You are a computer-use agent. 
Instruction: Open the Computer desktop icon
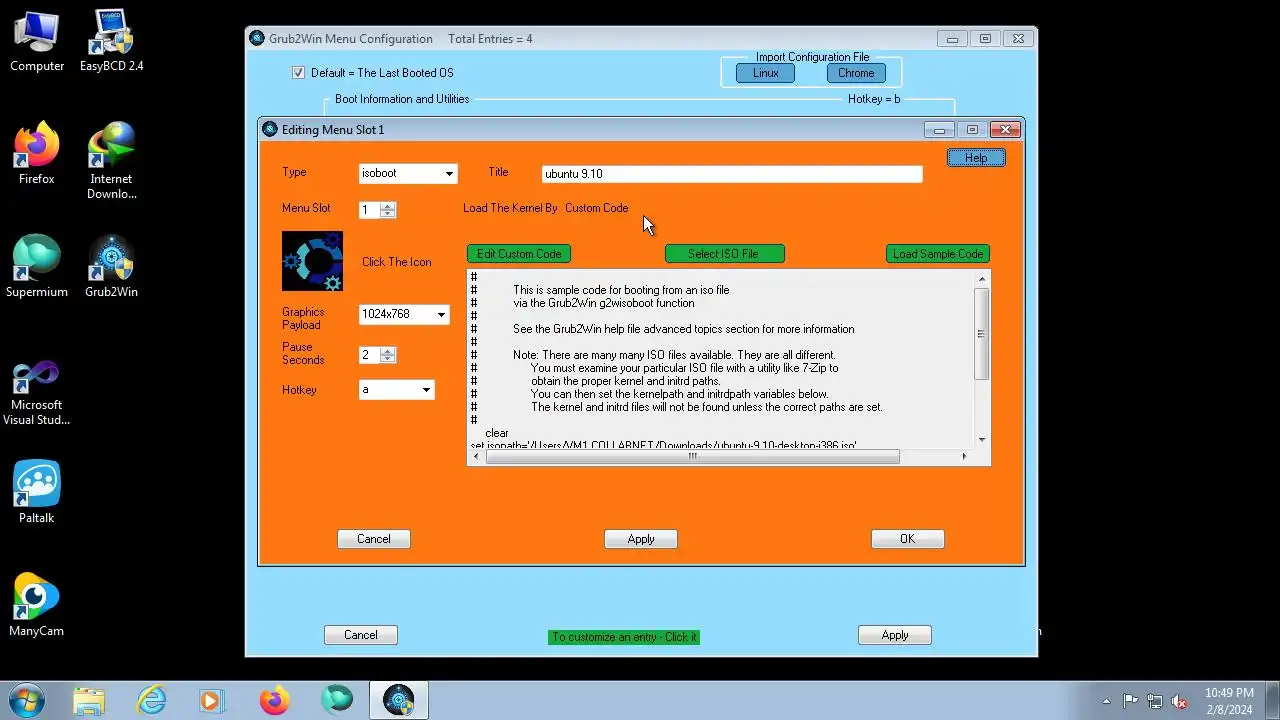tap(37, 42)
